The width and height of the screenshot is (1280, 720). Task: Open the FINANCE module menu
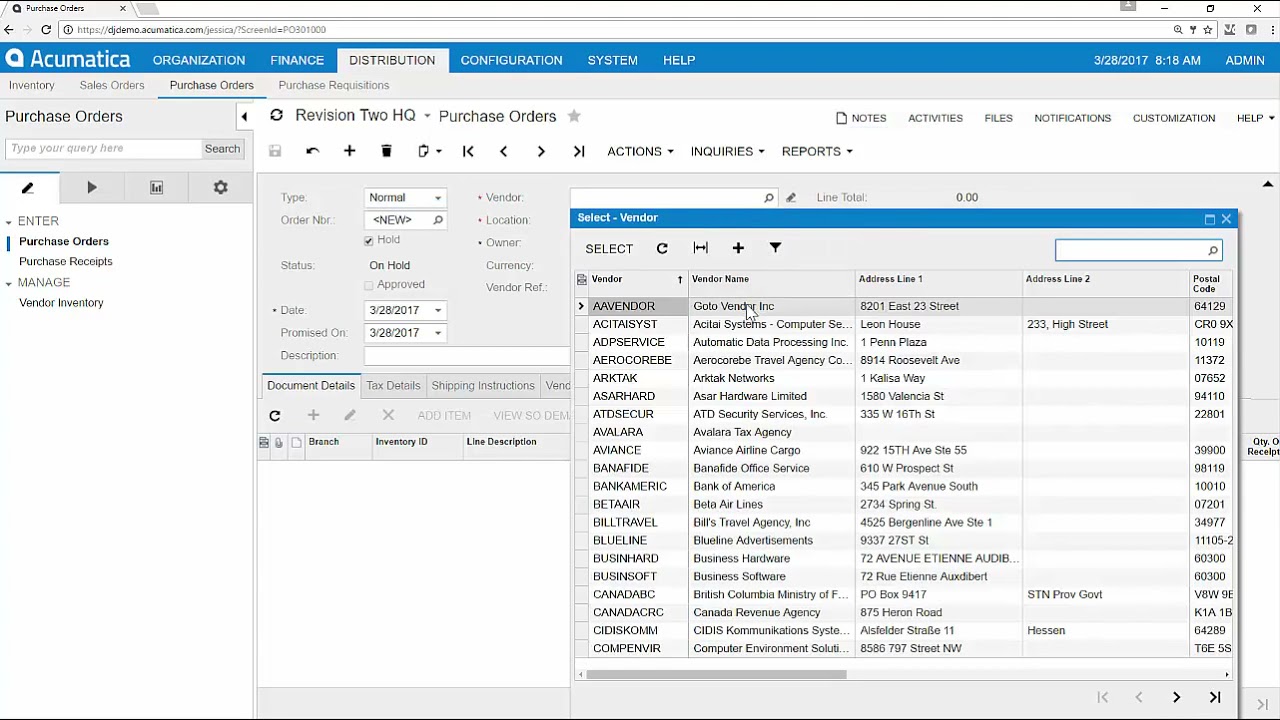tap(297, 60)
